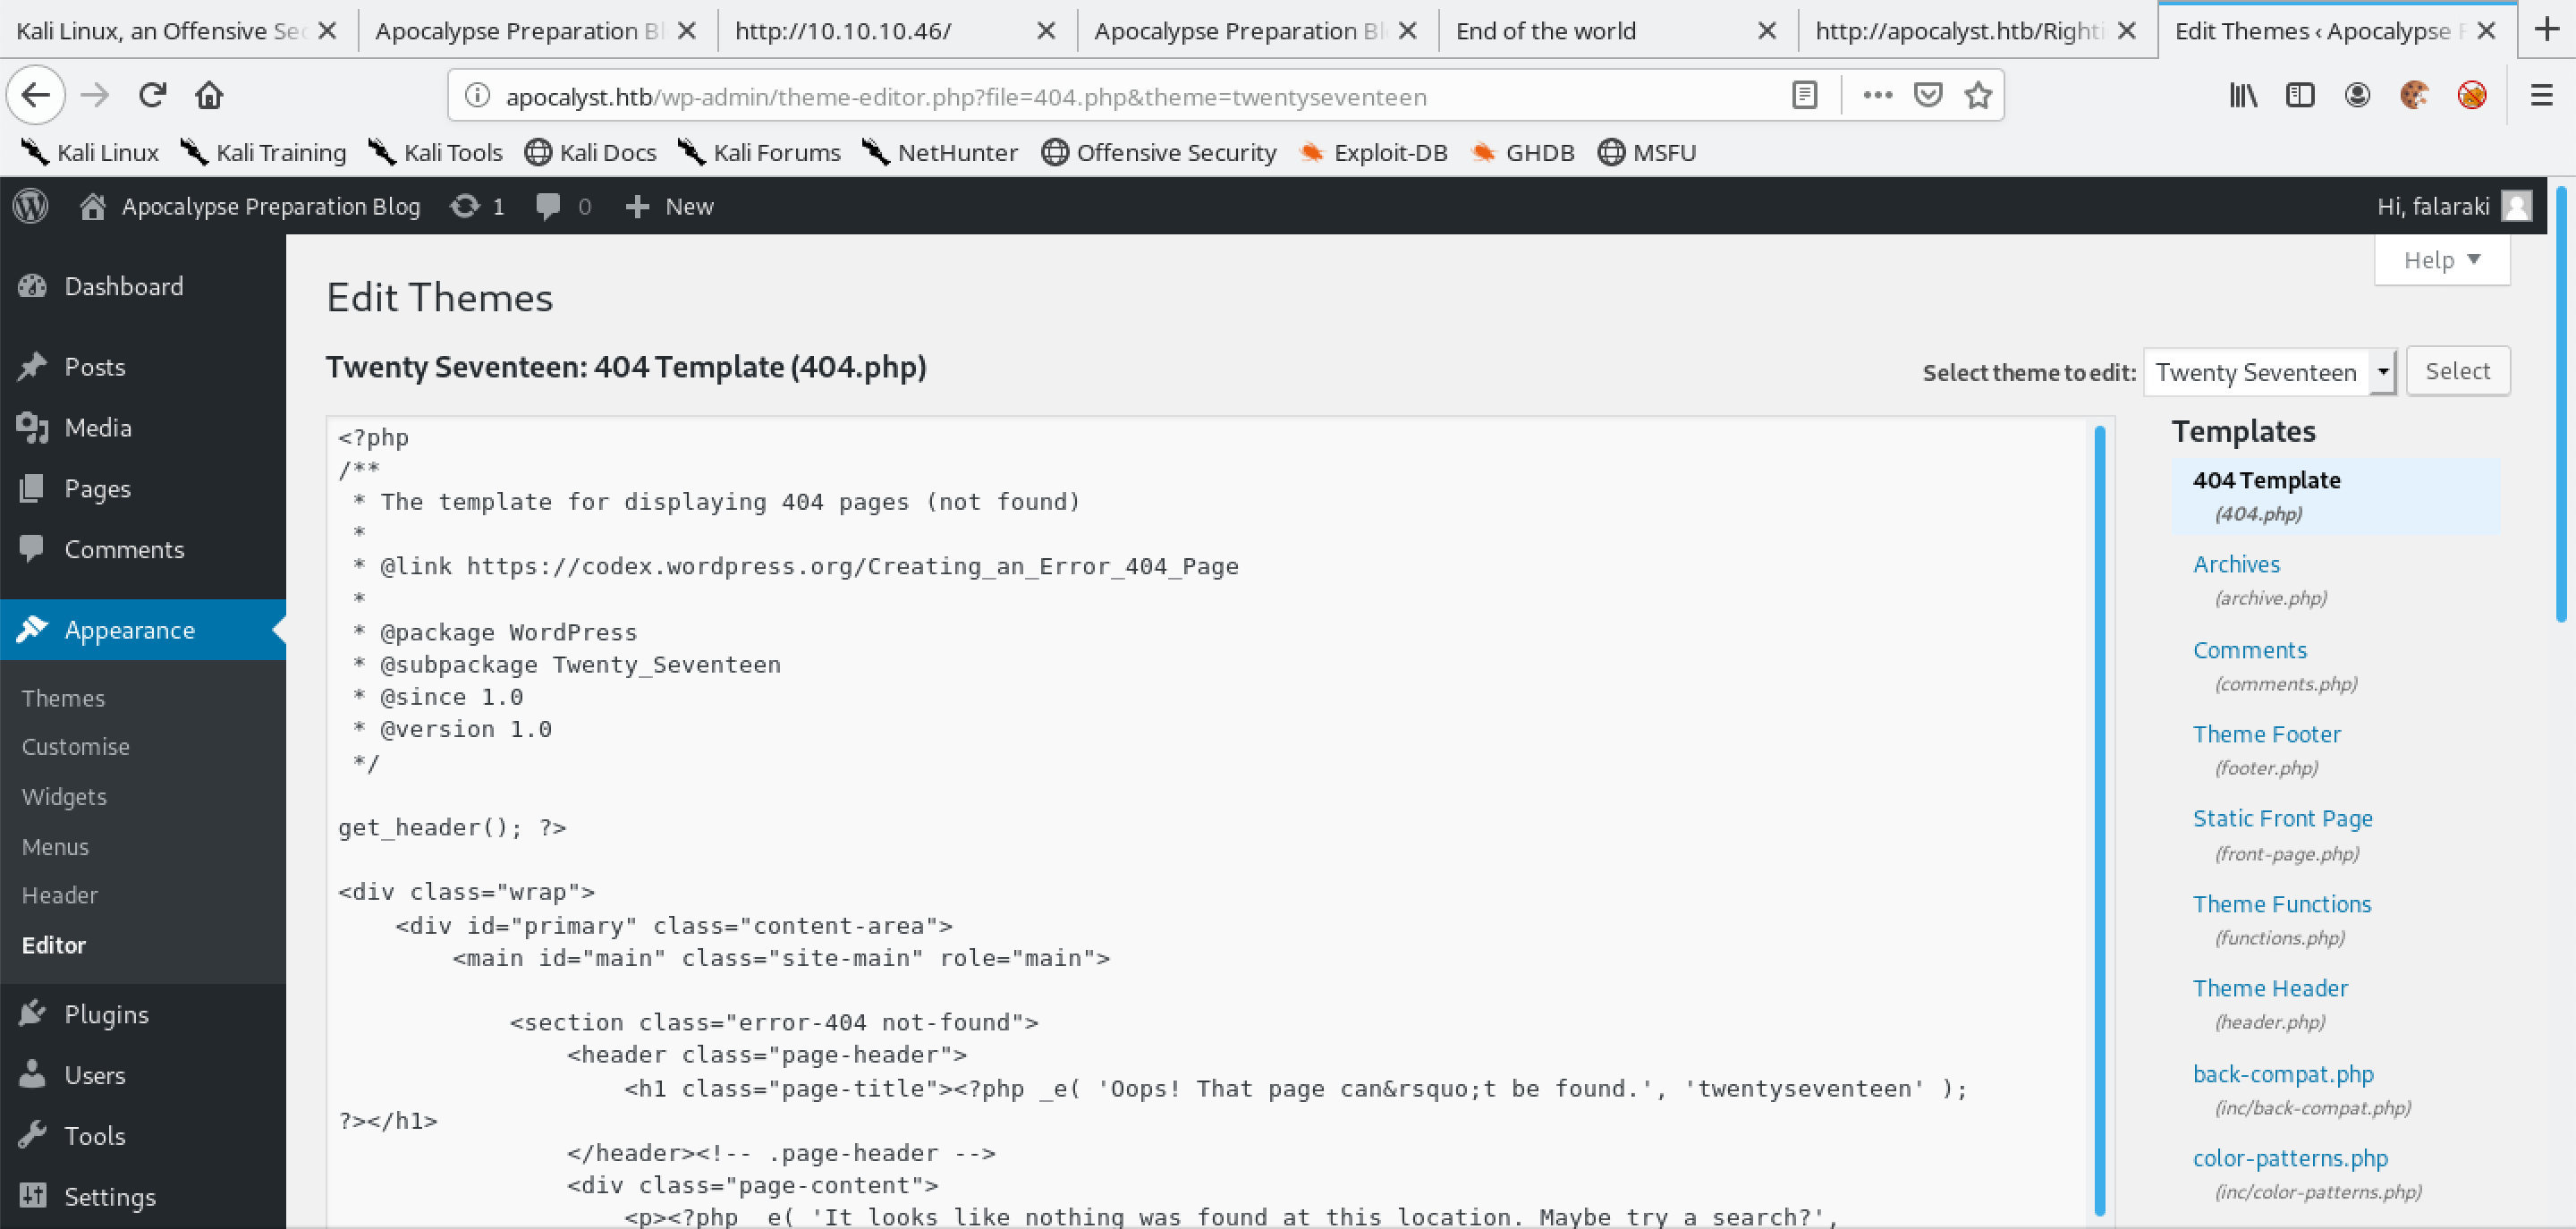
Task: Click the Theme Functions link
Action: (2282, 903)
